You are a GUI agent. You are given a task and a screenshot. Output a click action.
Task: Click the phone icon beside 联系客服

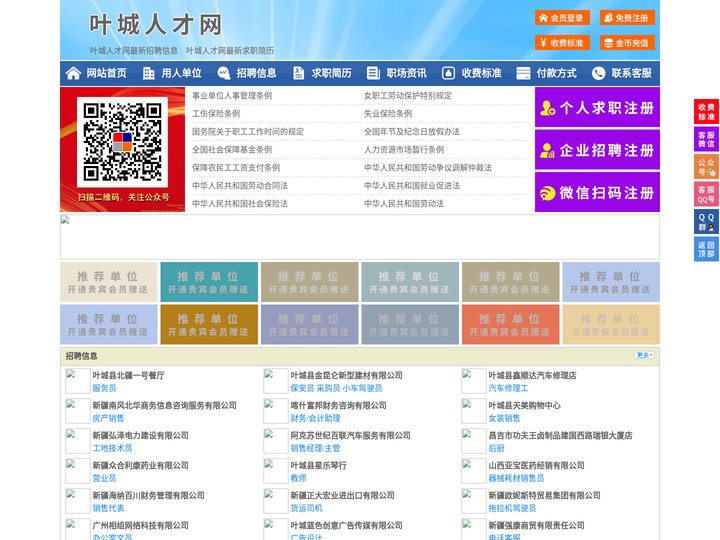[x=598, y=73]
